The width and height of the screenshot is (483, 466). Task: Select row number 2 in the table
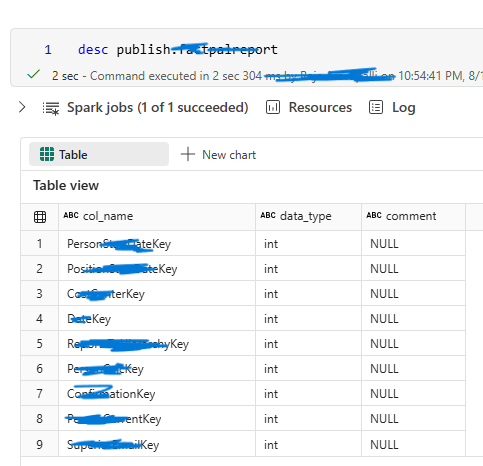(39, 269)
